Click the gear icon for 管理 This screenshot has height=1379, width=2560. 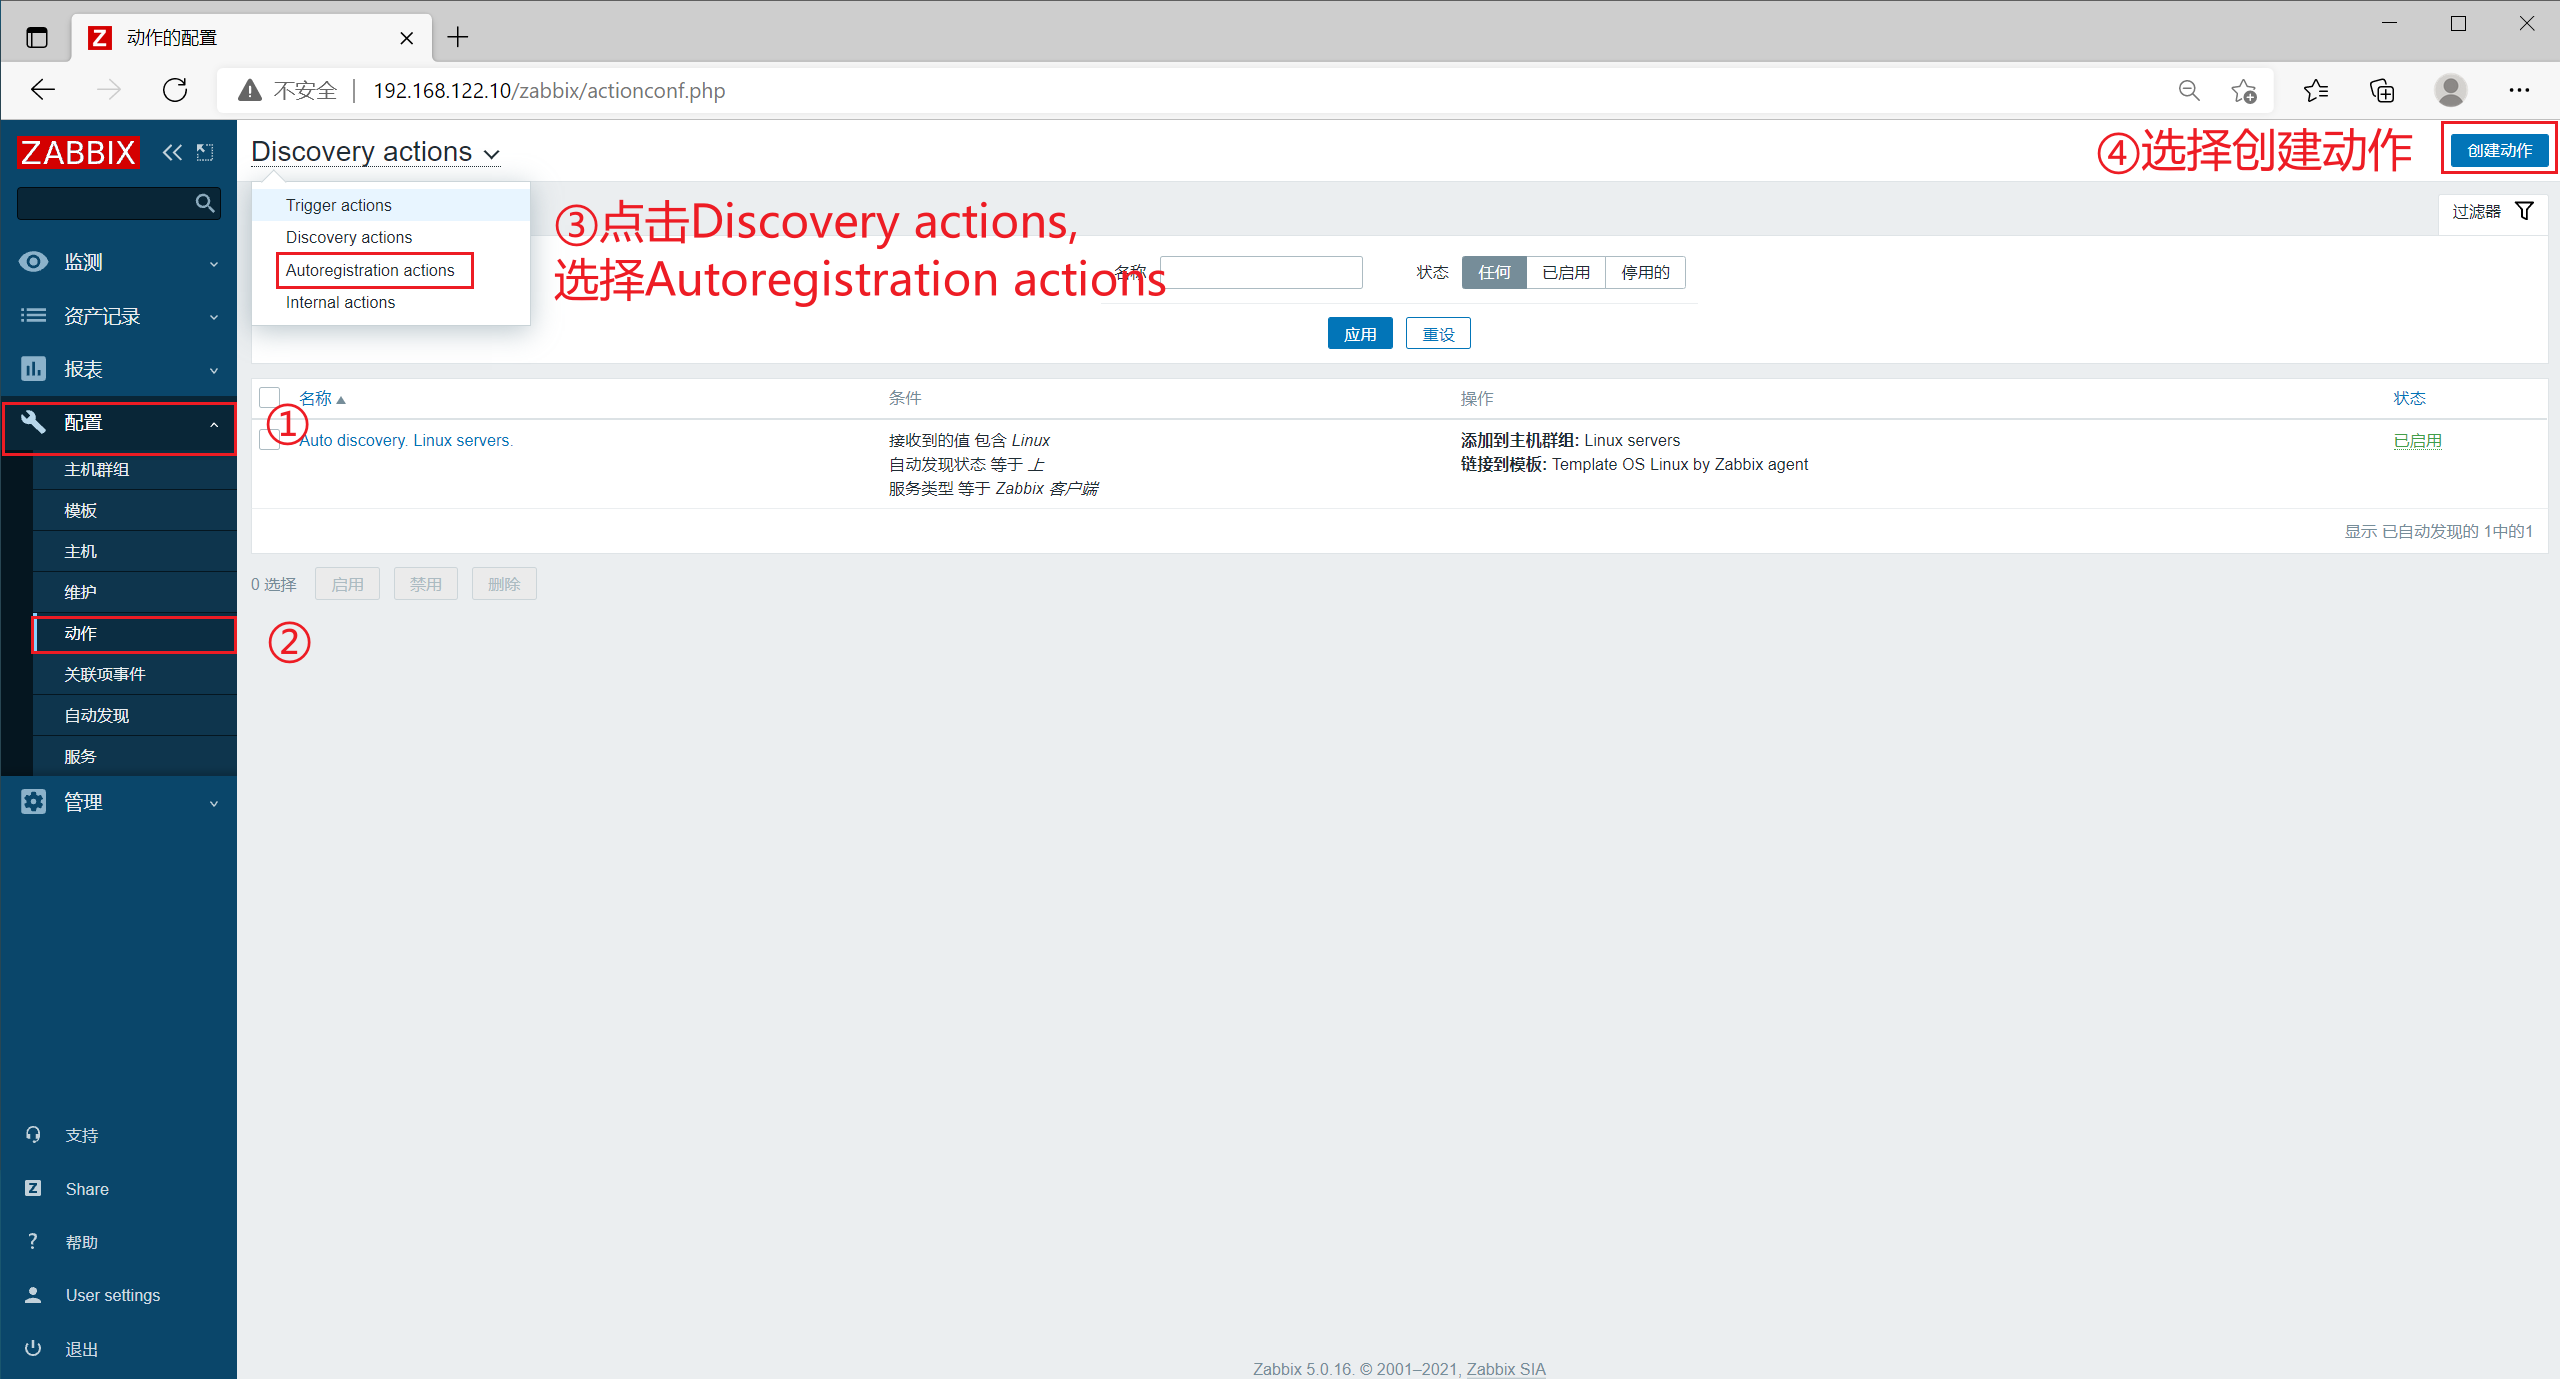coord(33,802)
